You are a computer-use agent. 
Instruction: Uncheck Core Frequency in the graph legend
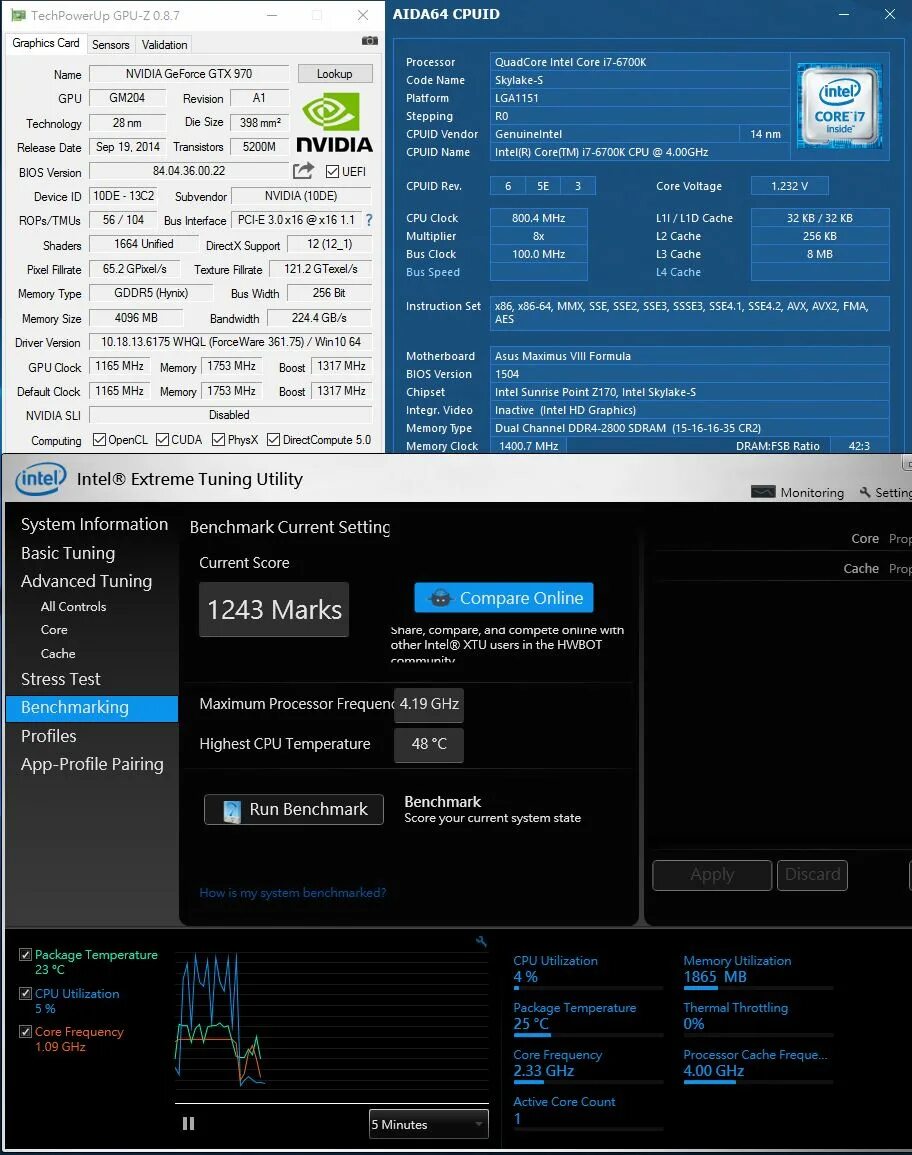click(x=25, y=1032)
